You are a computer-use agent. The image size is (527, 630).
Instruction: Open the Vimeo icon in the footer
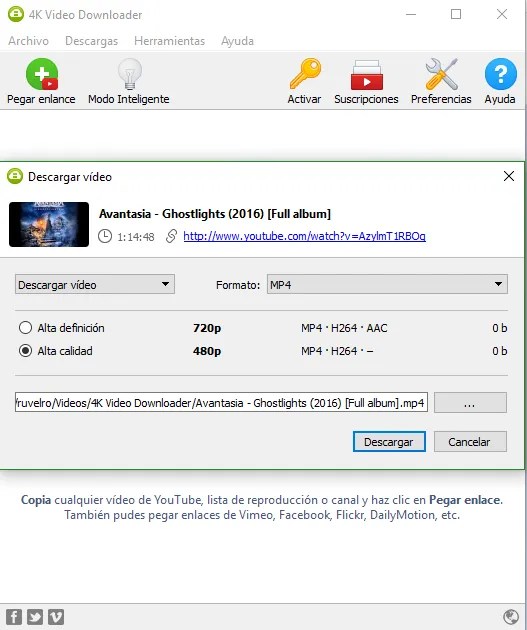56,617
